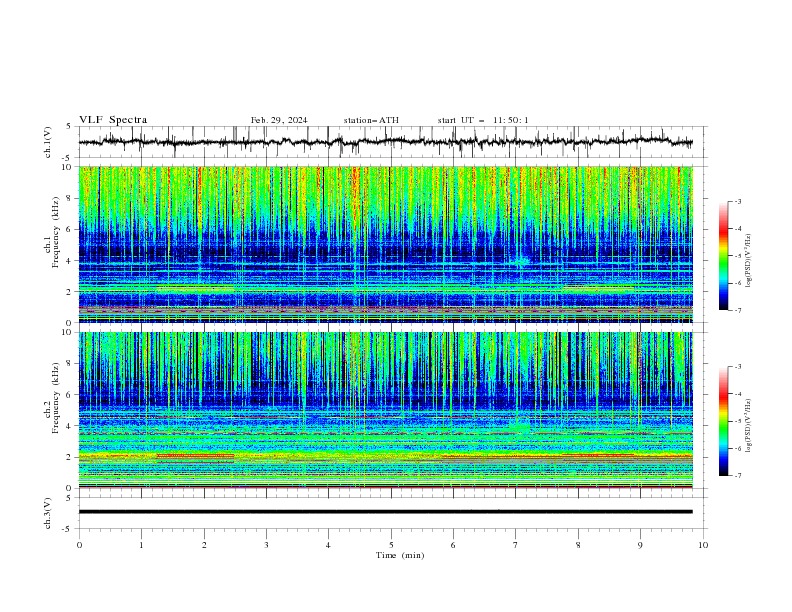Screen dimensions: 792x612
Task: Click the 'Time (min)' axis title
Action: [x=400, y=555]
